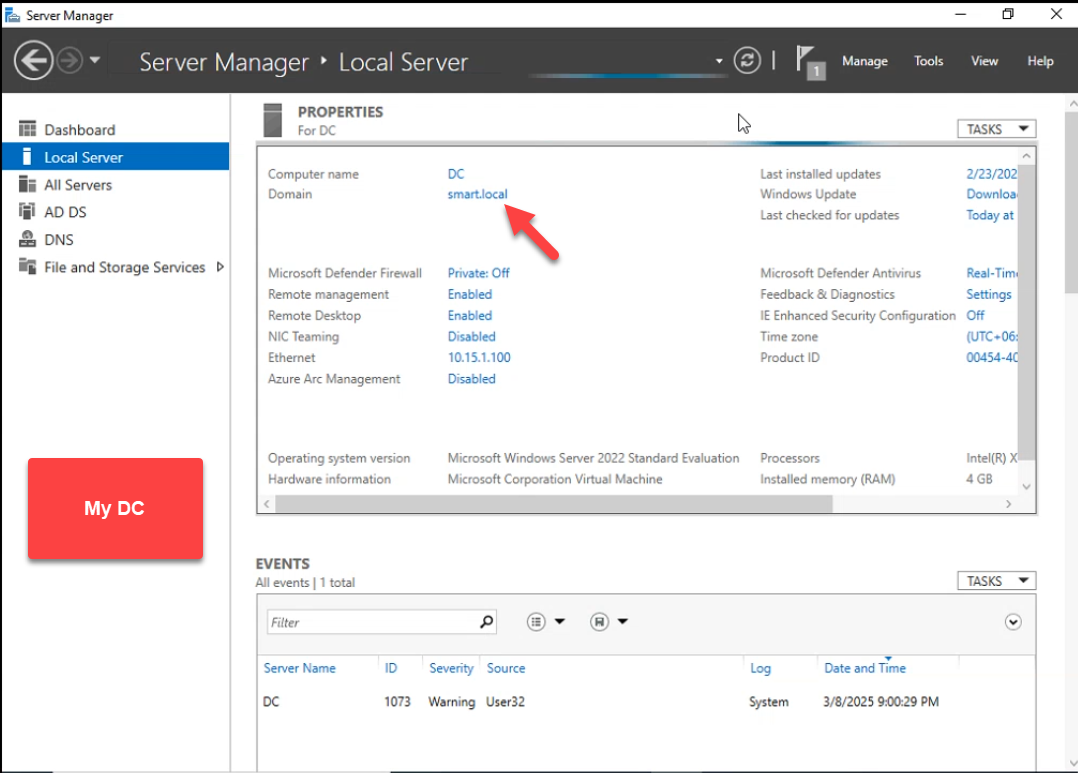Click the Server Manager title bar icon

(x=12, y=14)
